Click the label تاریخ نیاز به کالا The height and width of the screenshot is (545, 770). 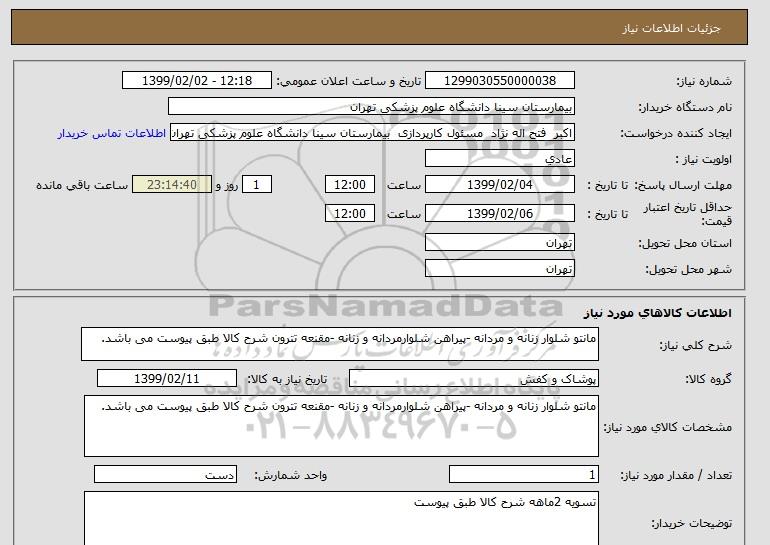click(x=287, y=379)
